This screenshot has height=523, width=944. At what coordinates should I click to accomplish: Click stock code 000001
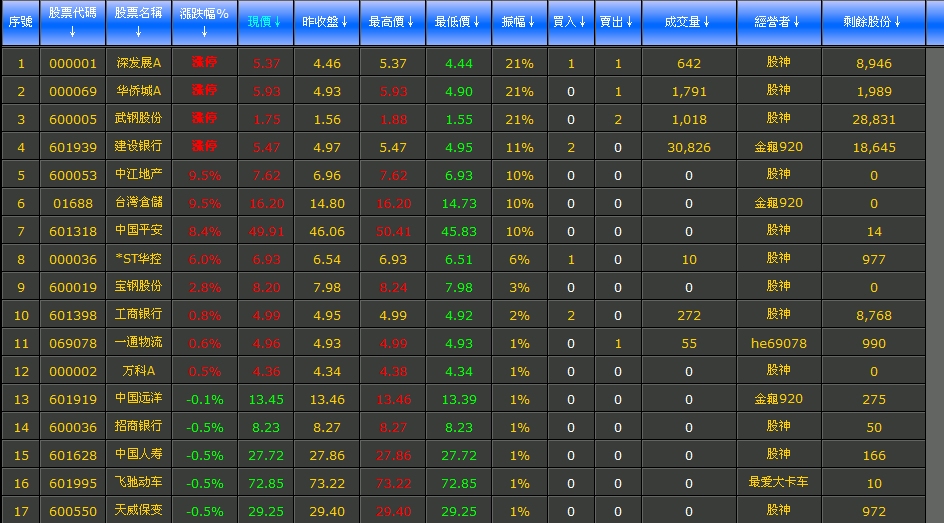pos(73,63)
